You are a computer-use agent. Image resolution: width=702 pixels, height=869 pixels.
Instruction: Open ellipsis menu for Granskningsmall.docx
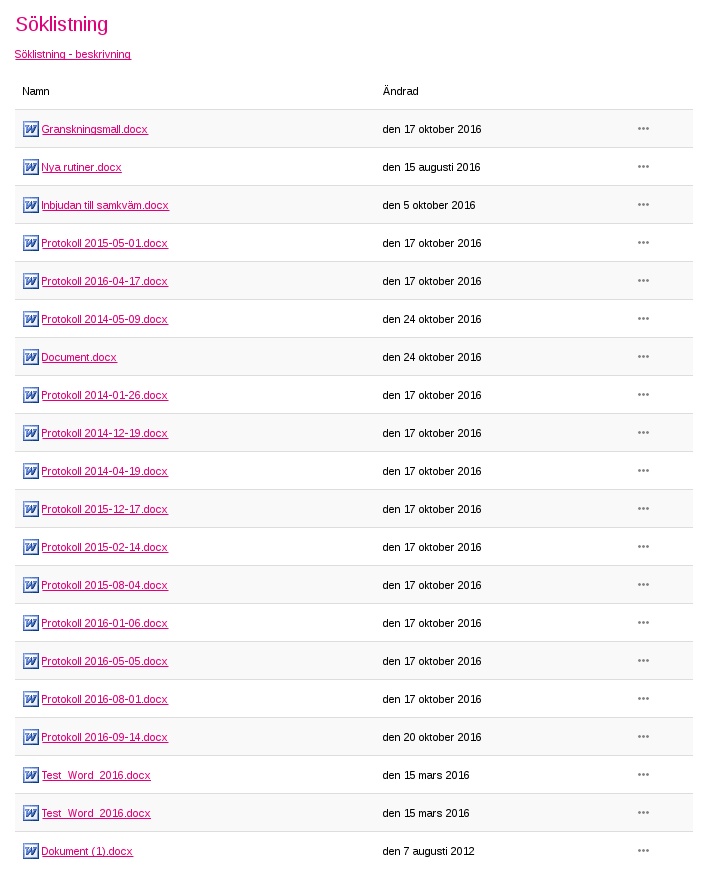pyautogui.click(x=643, y=129)
